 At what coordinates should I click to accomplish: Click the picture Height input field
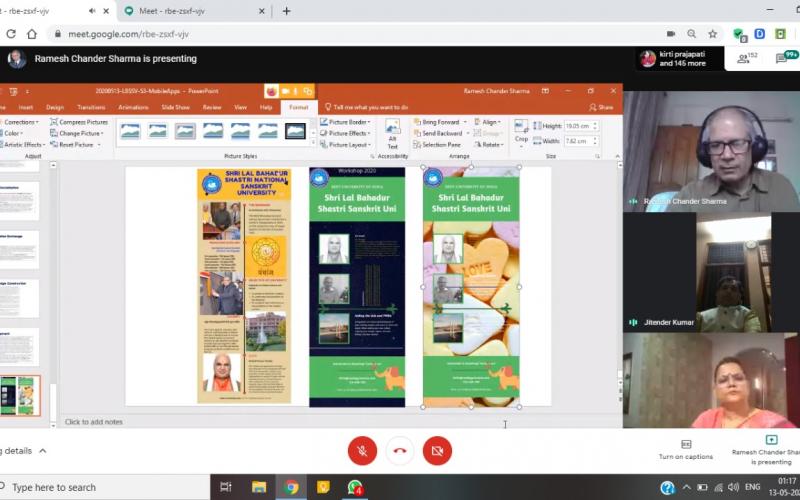pyautogui.click(x=578, y=126)
